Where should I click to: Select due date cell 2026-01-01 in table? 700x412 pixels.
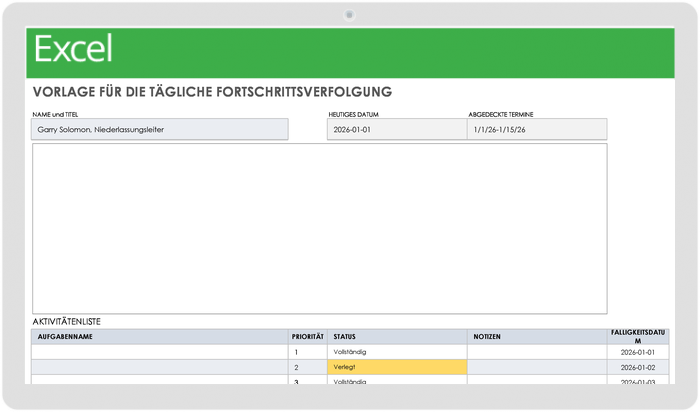(x=638, y=352)
